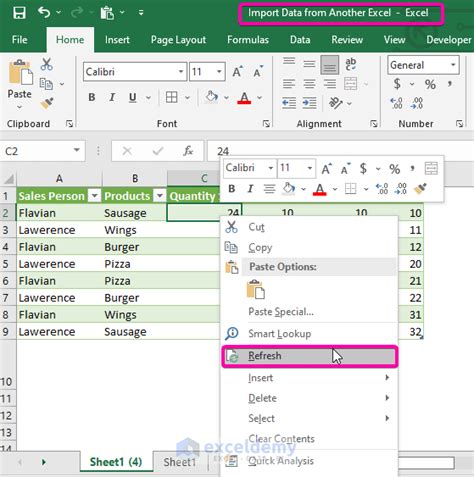The height and width of the screenshot is (477, 474).
Task: Switch to the Data tab
Action: (x=300, y=40)
